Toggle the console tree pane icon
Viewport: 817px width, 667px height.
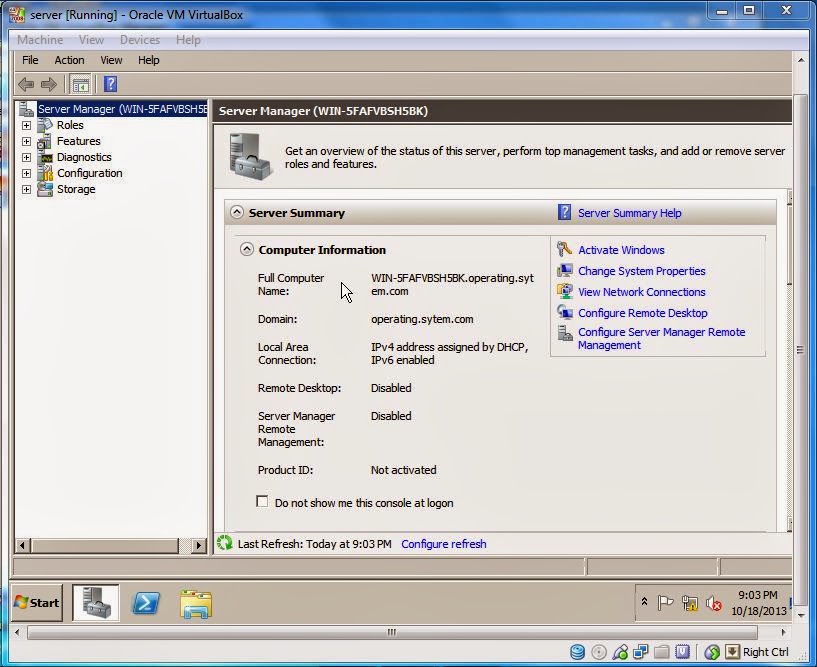(x=80, y=84)
